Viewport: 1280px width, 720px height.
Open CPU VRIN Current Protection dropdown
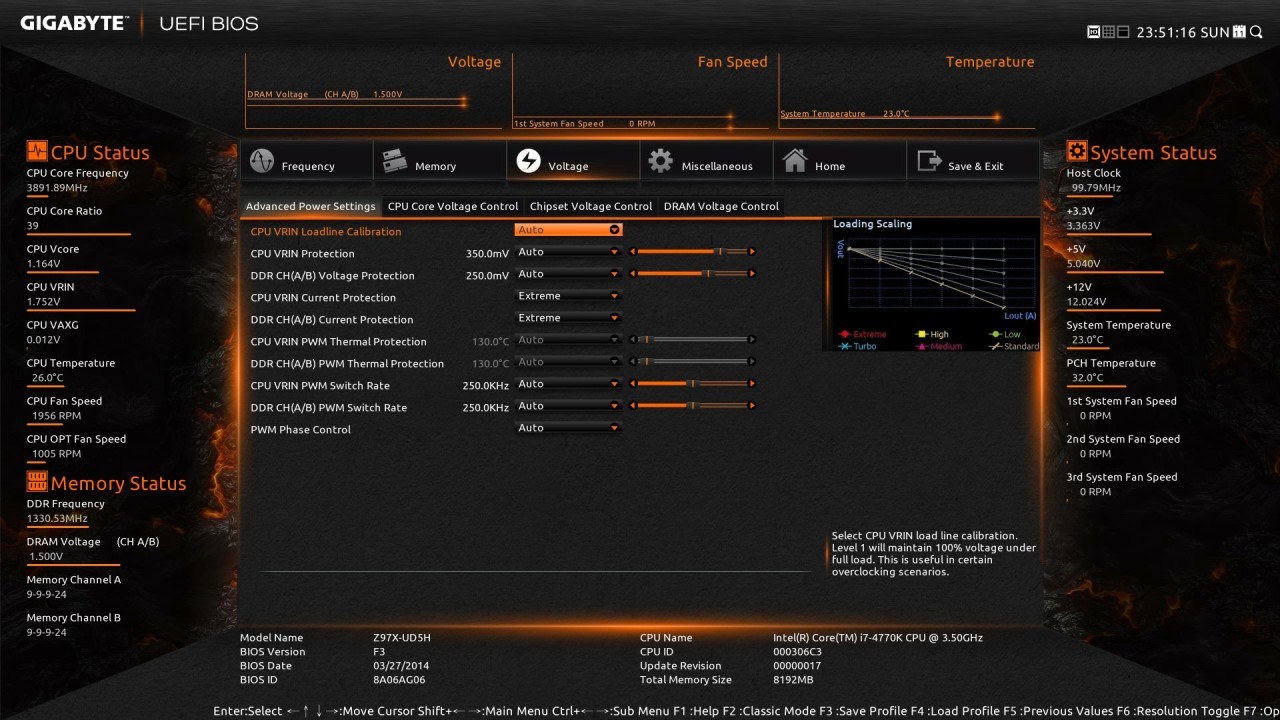click(x=568, y=296)
